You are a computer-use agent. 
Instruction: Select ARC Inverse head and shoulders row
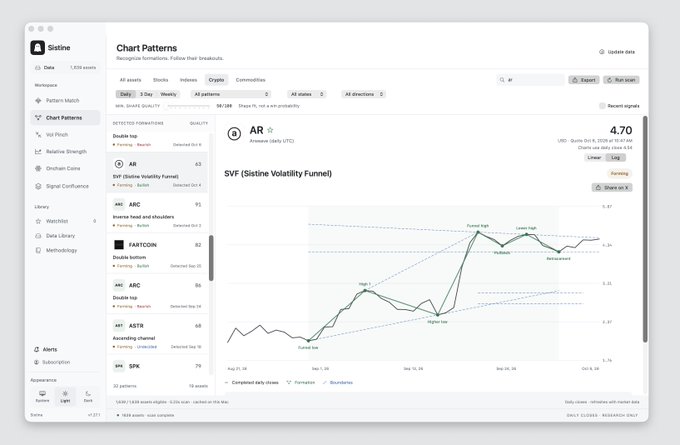[157, 213]
